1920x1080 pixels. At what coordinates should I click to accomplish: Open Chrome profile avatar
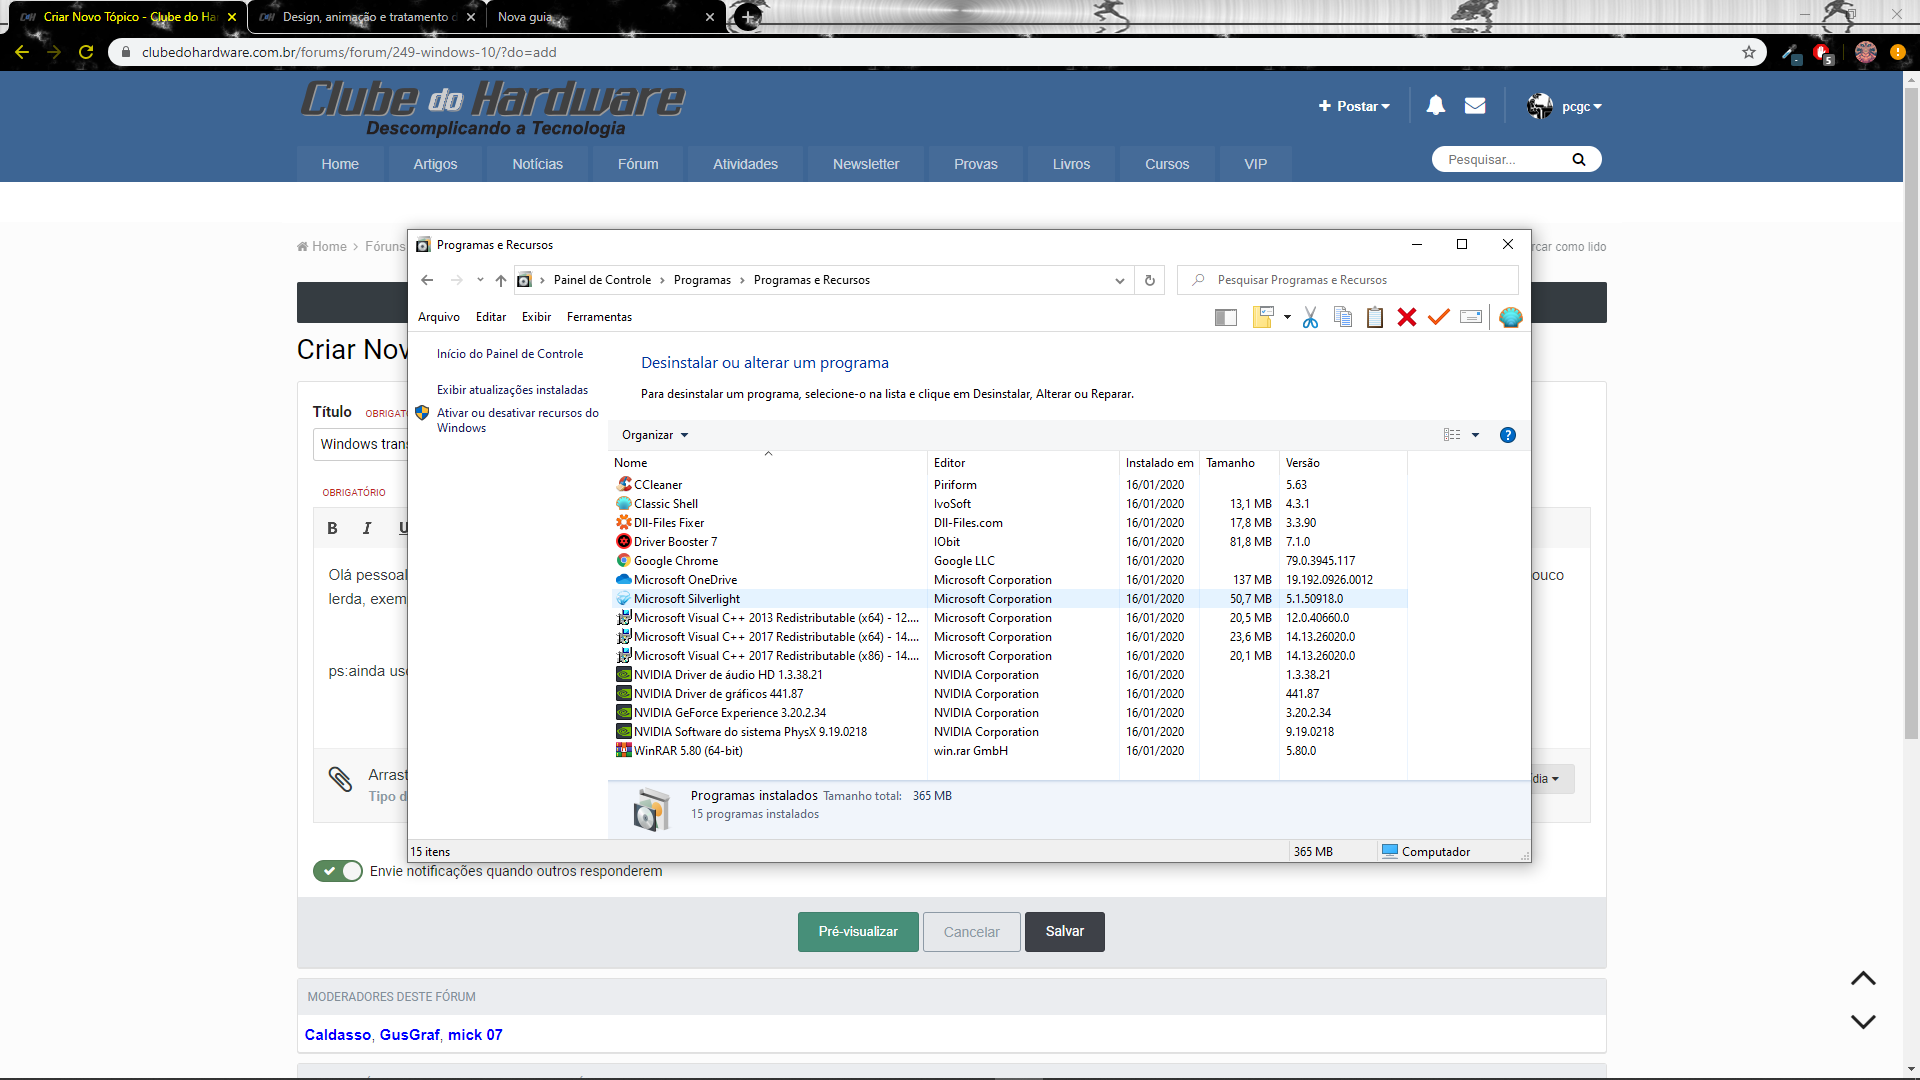pyautogui.click(x=1866, y=52)
